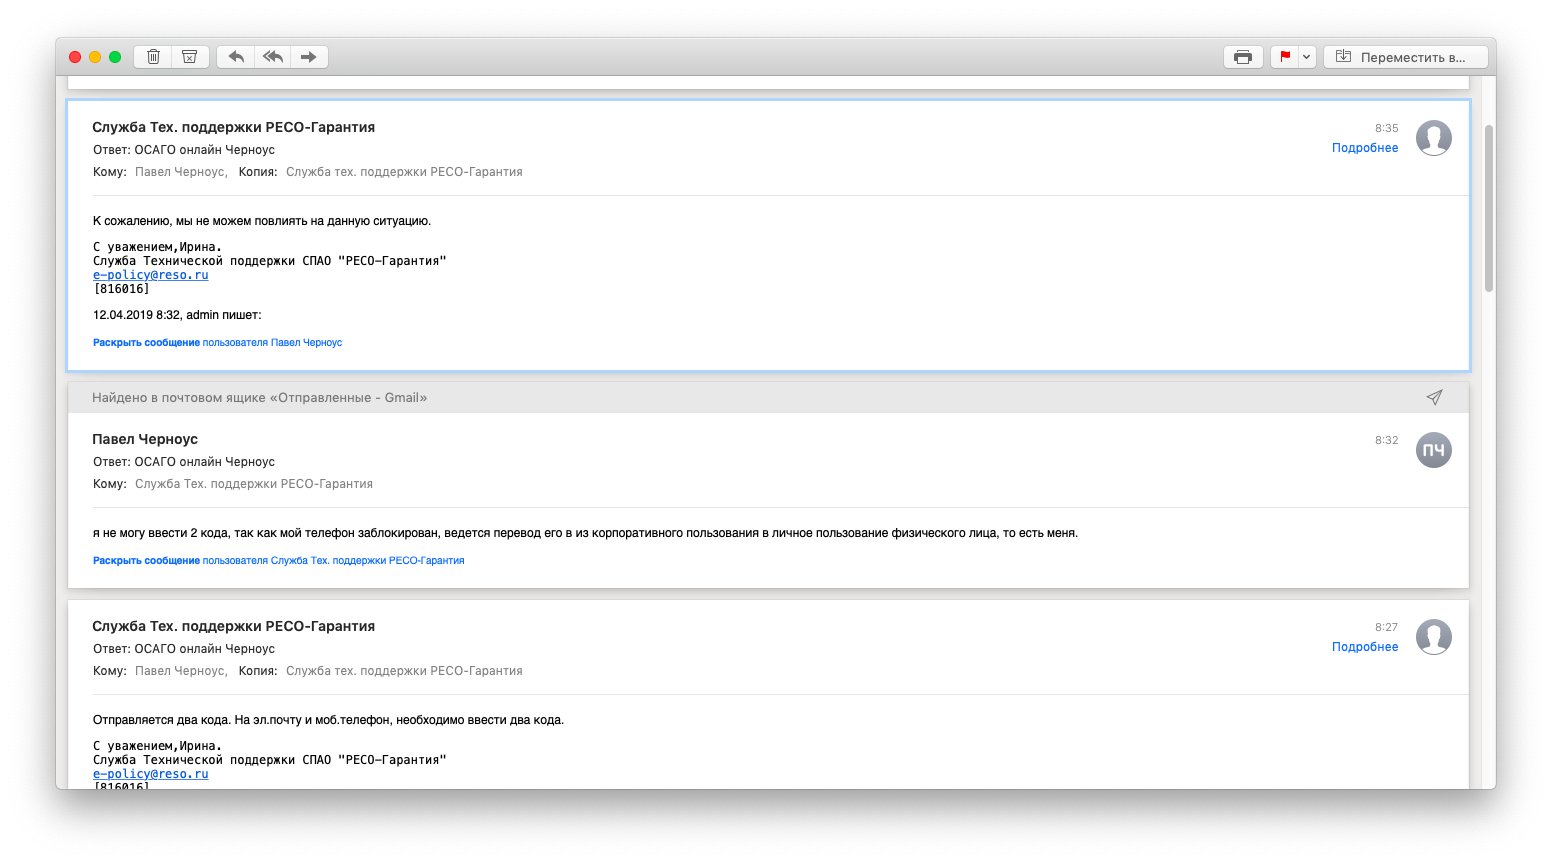Flag the message with the red flag
Screen dimensions: 1552x863
point(1285,57)
